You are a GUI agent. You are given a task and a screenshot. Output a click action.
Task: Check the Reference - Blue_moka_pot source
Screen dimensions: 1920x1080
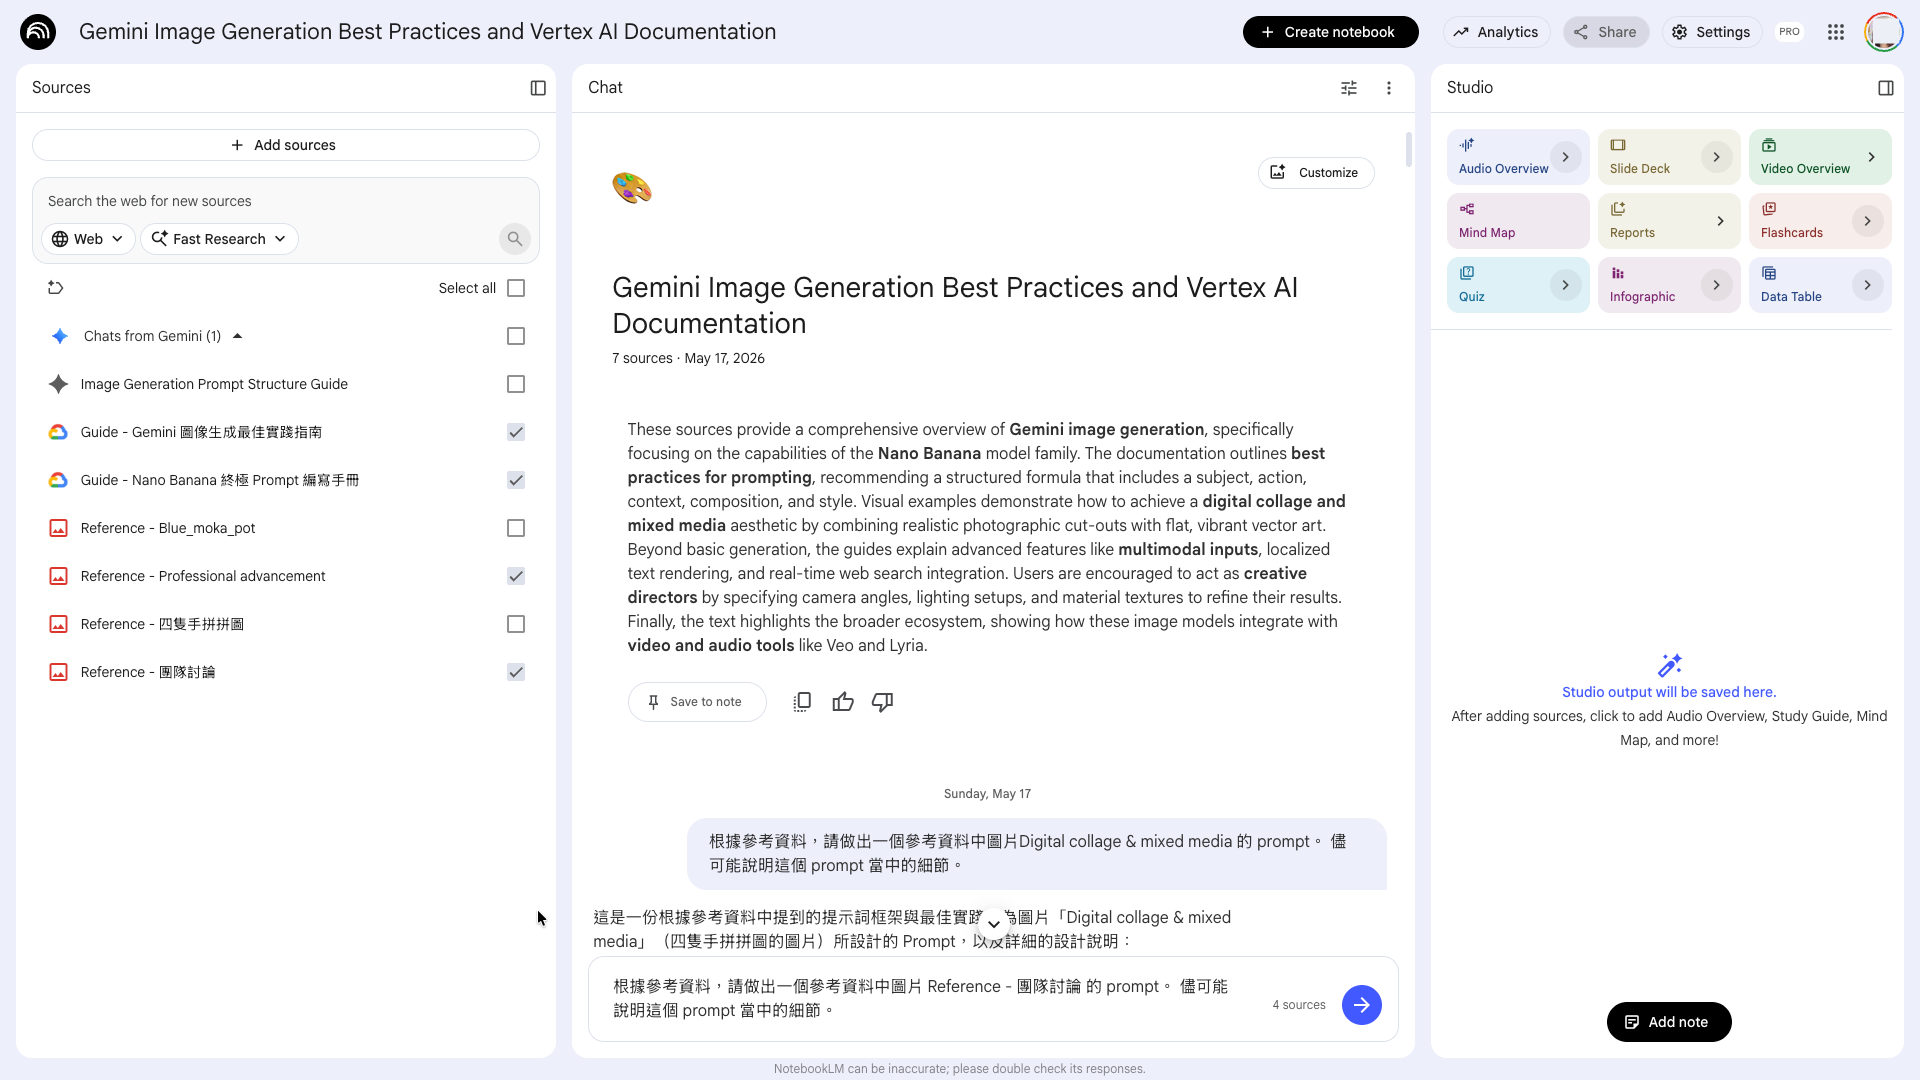click(x=516, y=528)
